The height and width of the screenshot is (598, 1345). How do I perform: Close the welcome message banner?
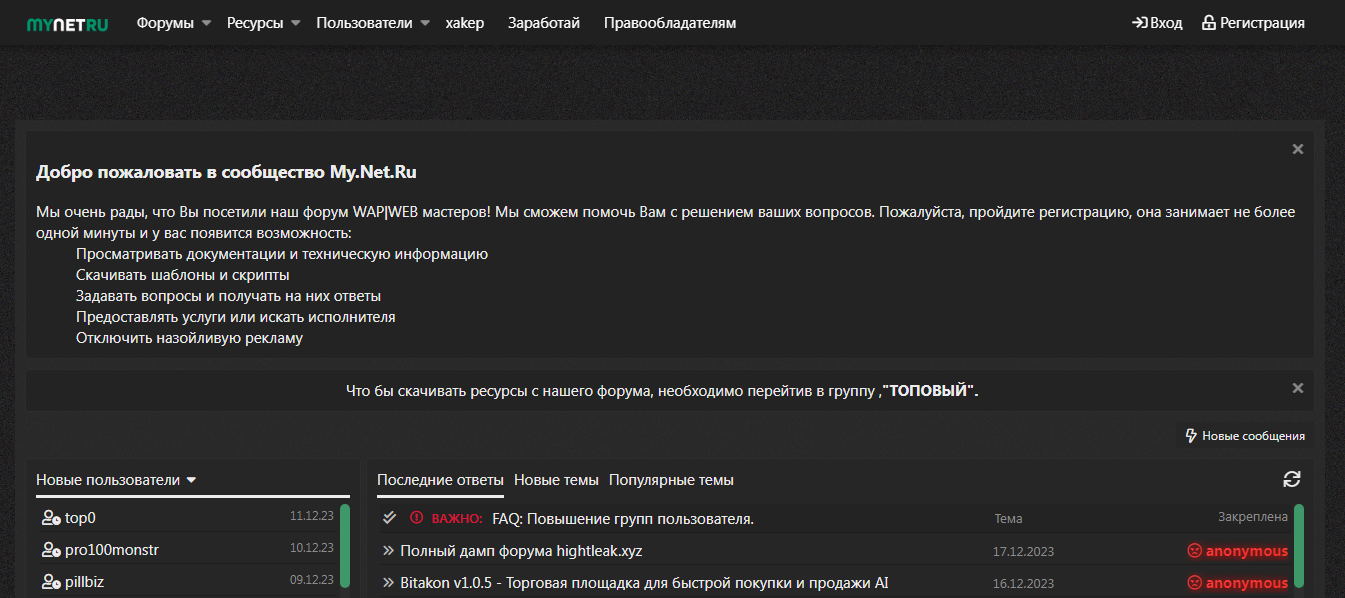pos(1297,149)
